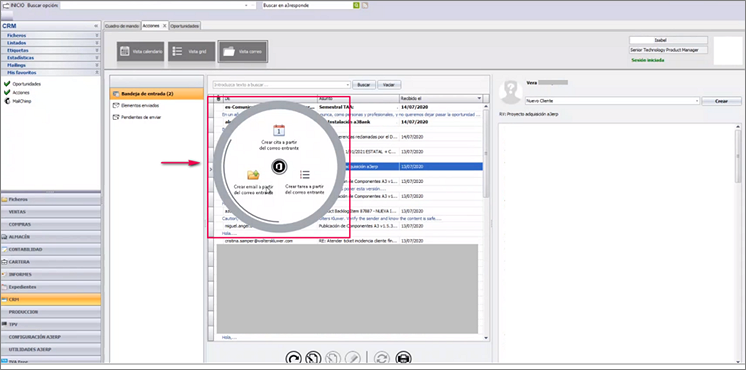This screenshot has width=746, height=370.
Task: Open the Expedientes module
Action: [50, 287]
